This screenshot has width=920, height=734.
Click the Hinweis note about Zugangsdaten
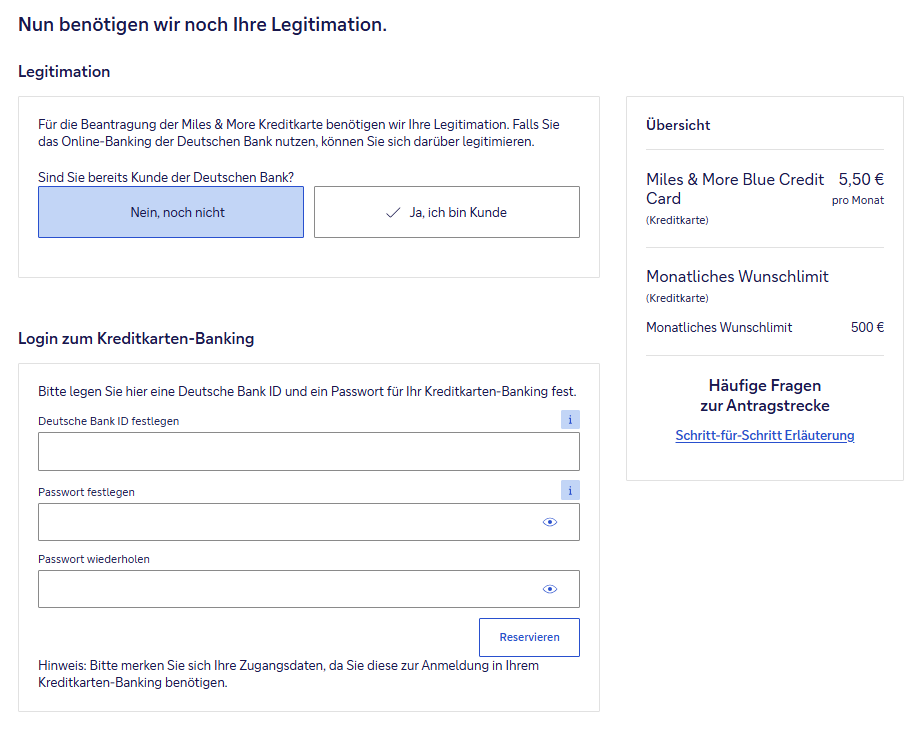click(x=288, y=674)
